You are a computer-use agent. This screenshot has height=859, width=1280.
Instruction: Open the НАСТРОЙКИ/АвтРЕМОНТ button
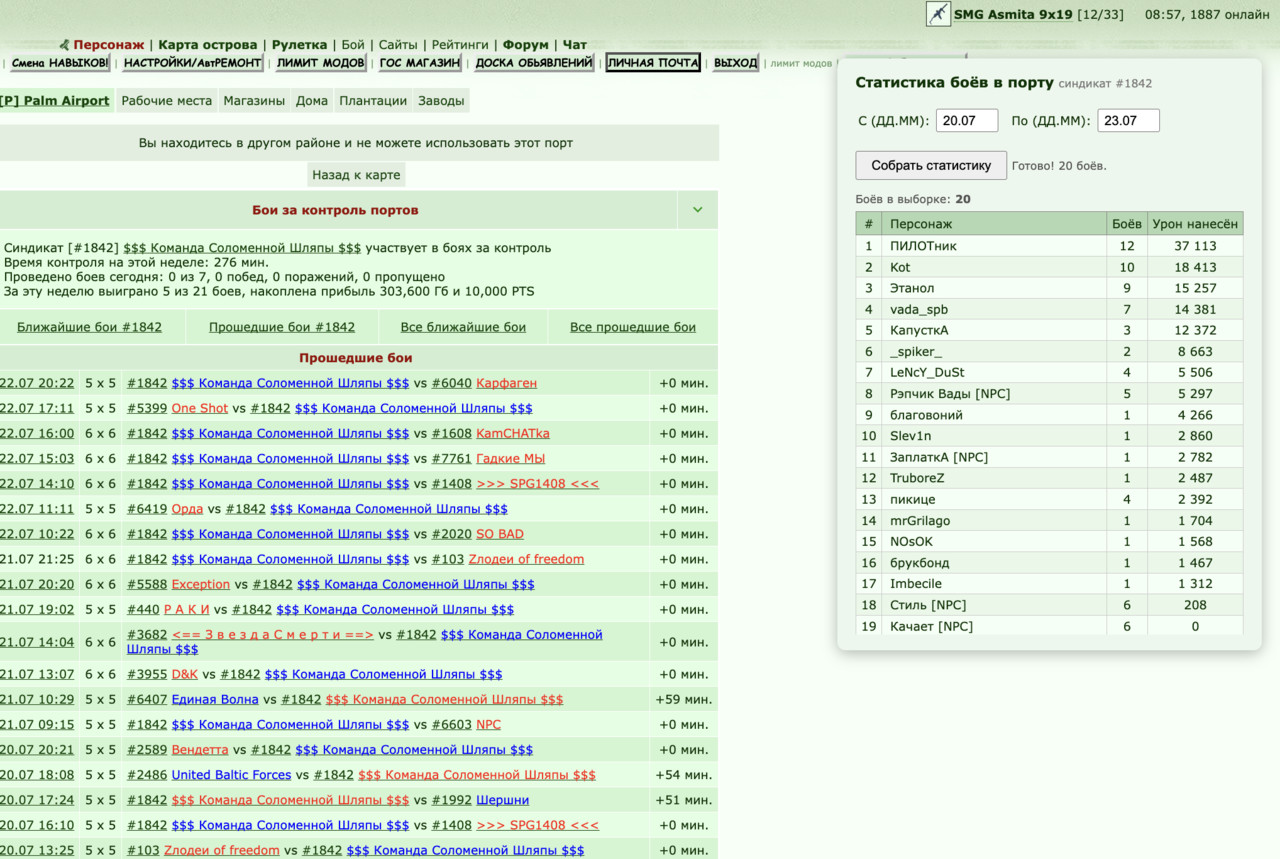click(x=193, y=63)
